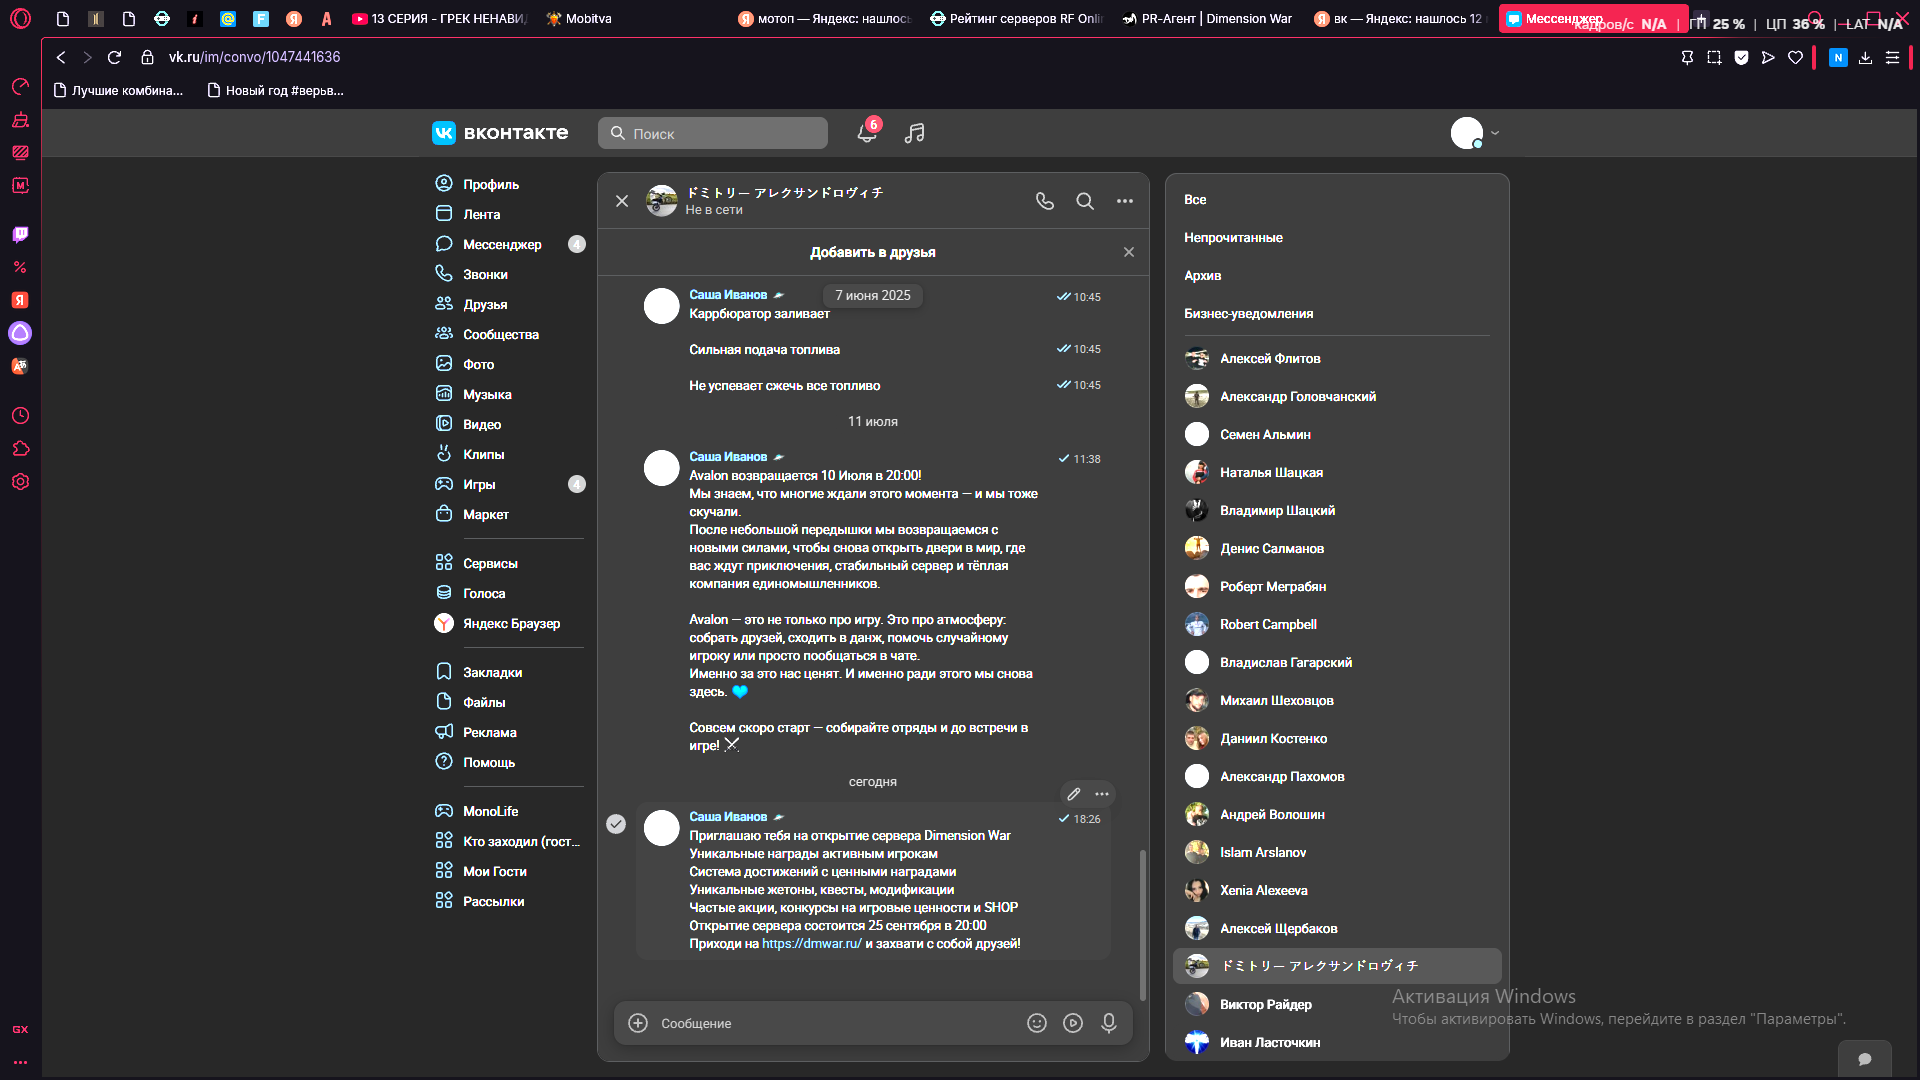Open chat with Robert Campbell
1920x1080 pixels.
[x=1337, y=624]
